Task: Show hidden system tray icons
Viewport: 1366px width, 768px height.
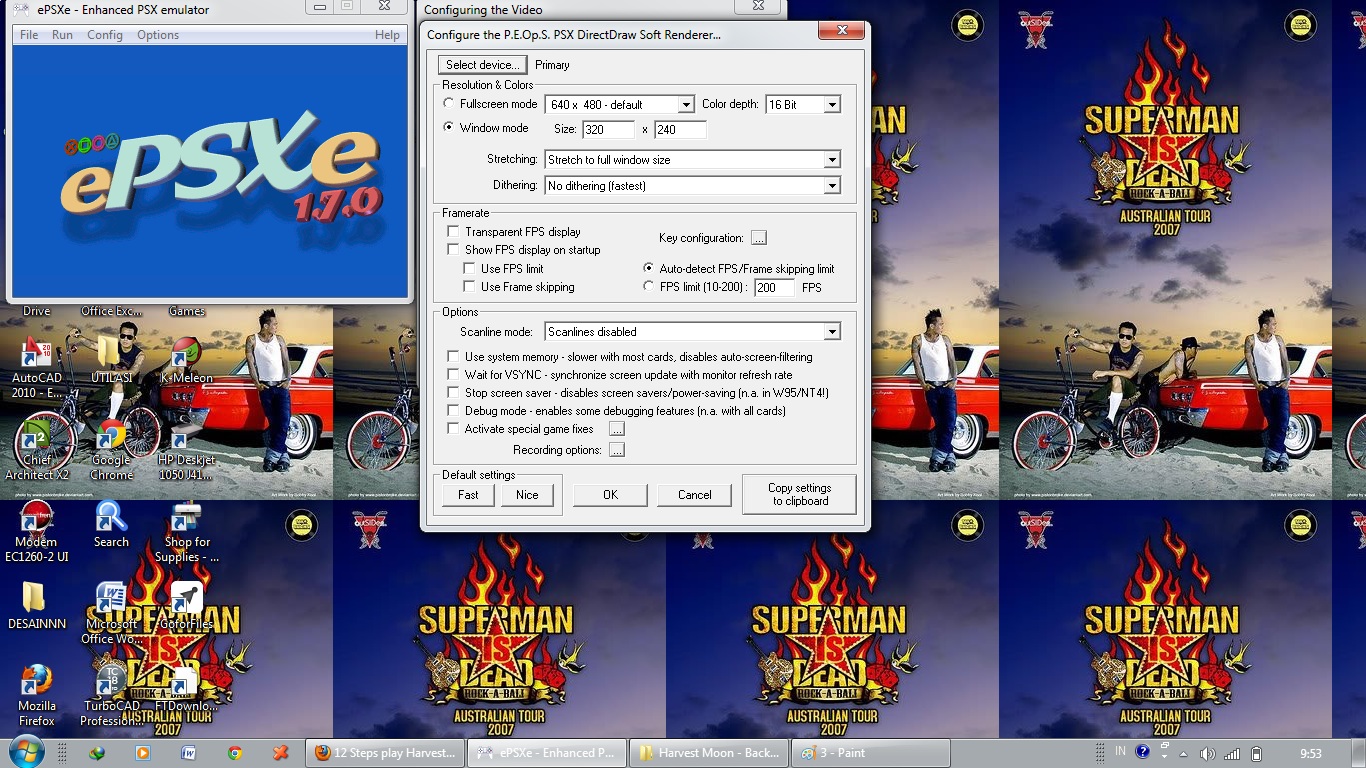Action: pyautogui.click(x=1184, y=754)
